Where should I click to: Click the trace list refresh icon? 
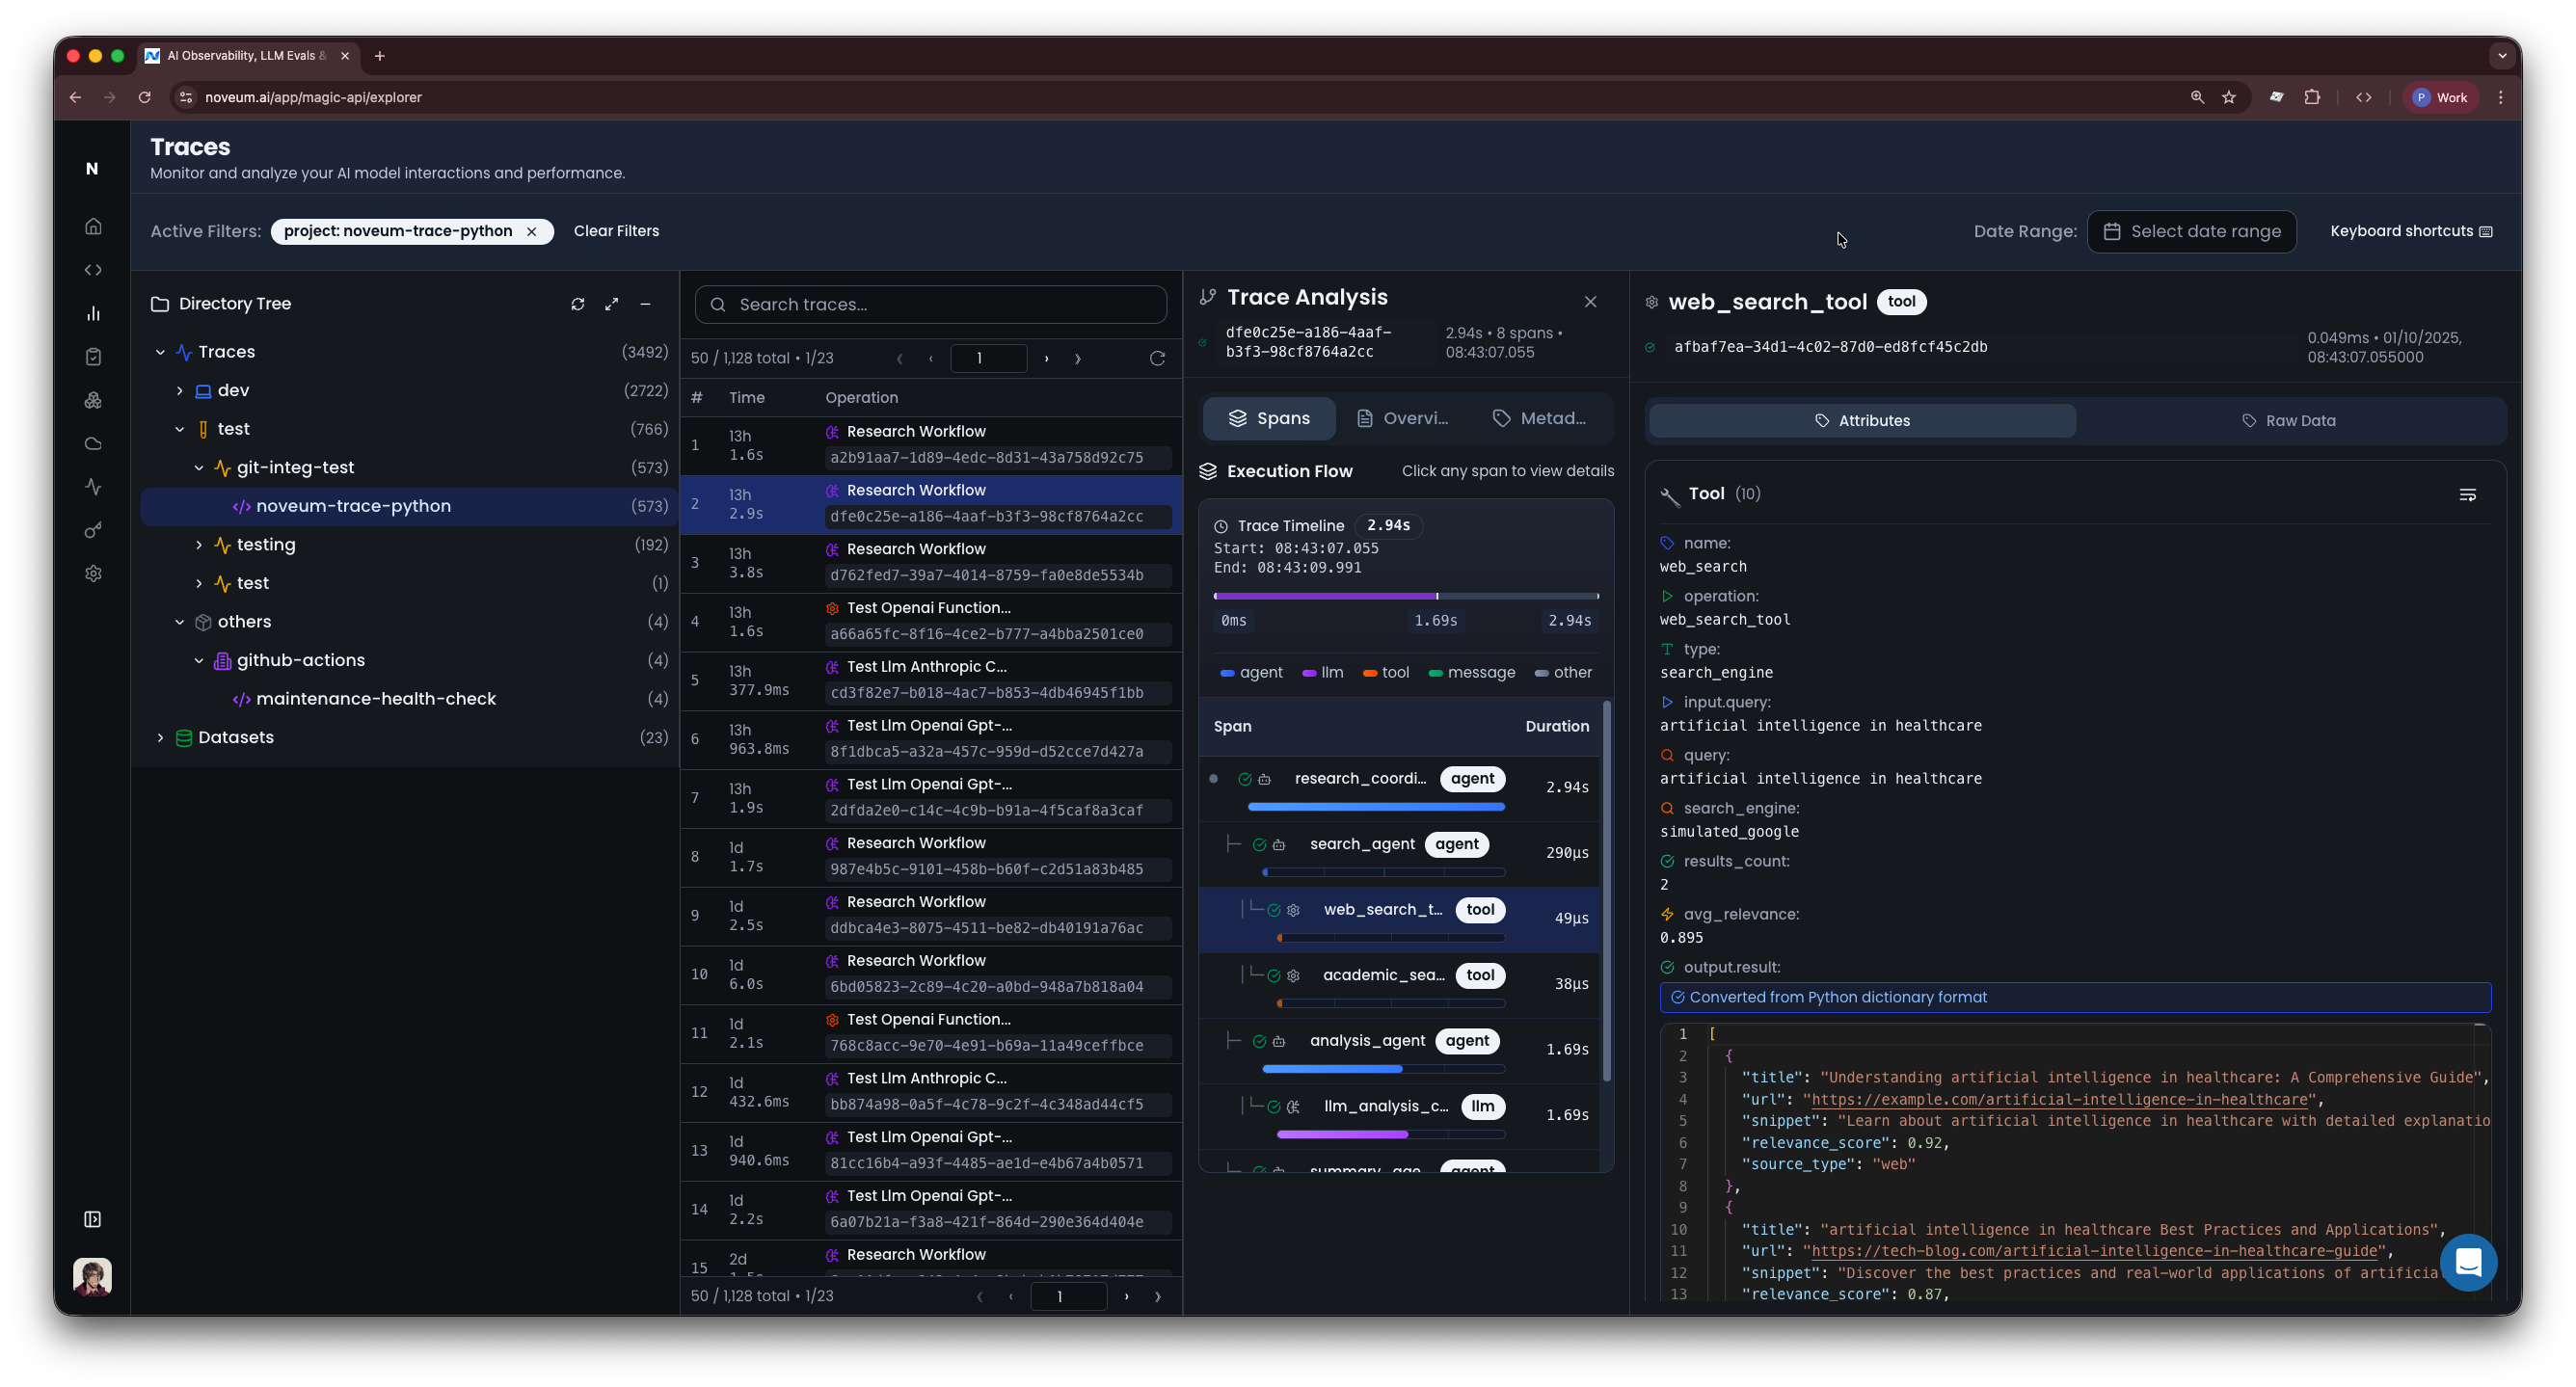tap(1157, 358)
